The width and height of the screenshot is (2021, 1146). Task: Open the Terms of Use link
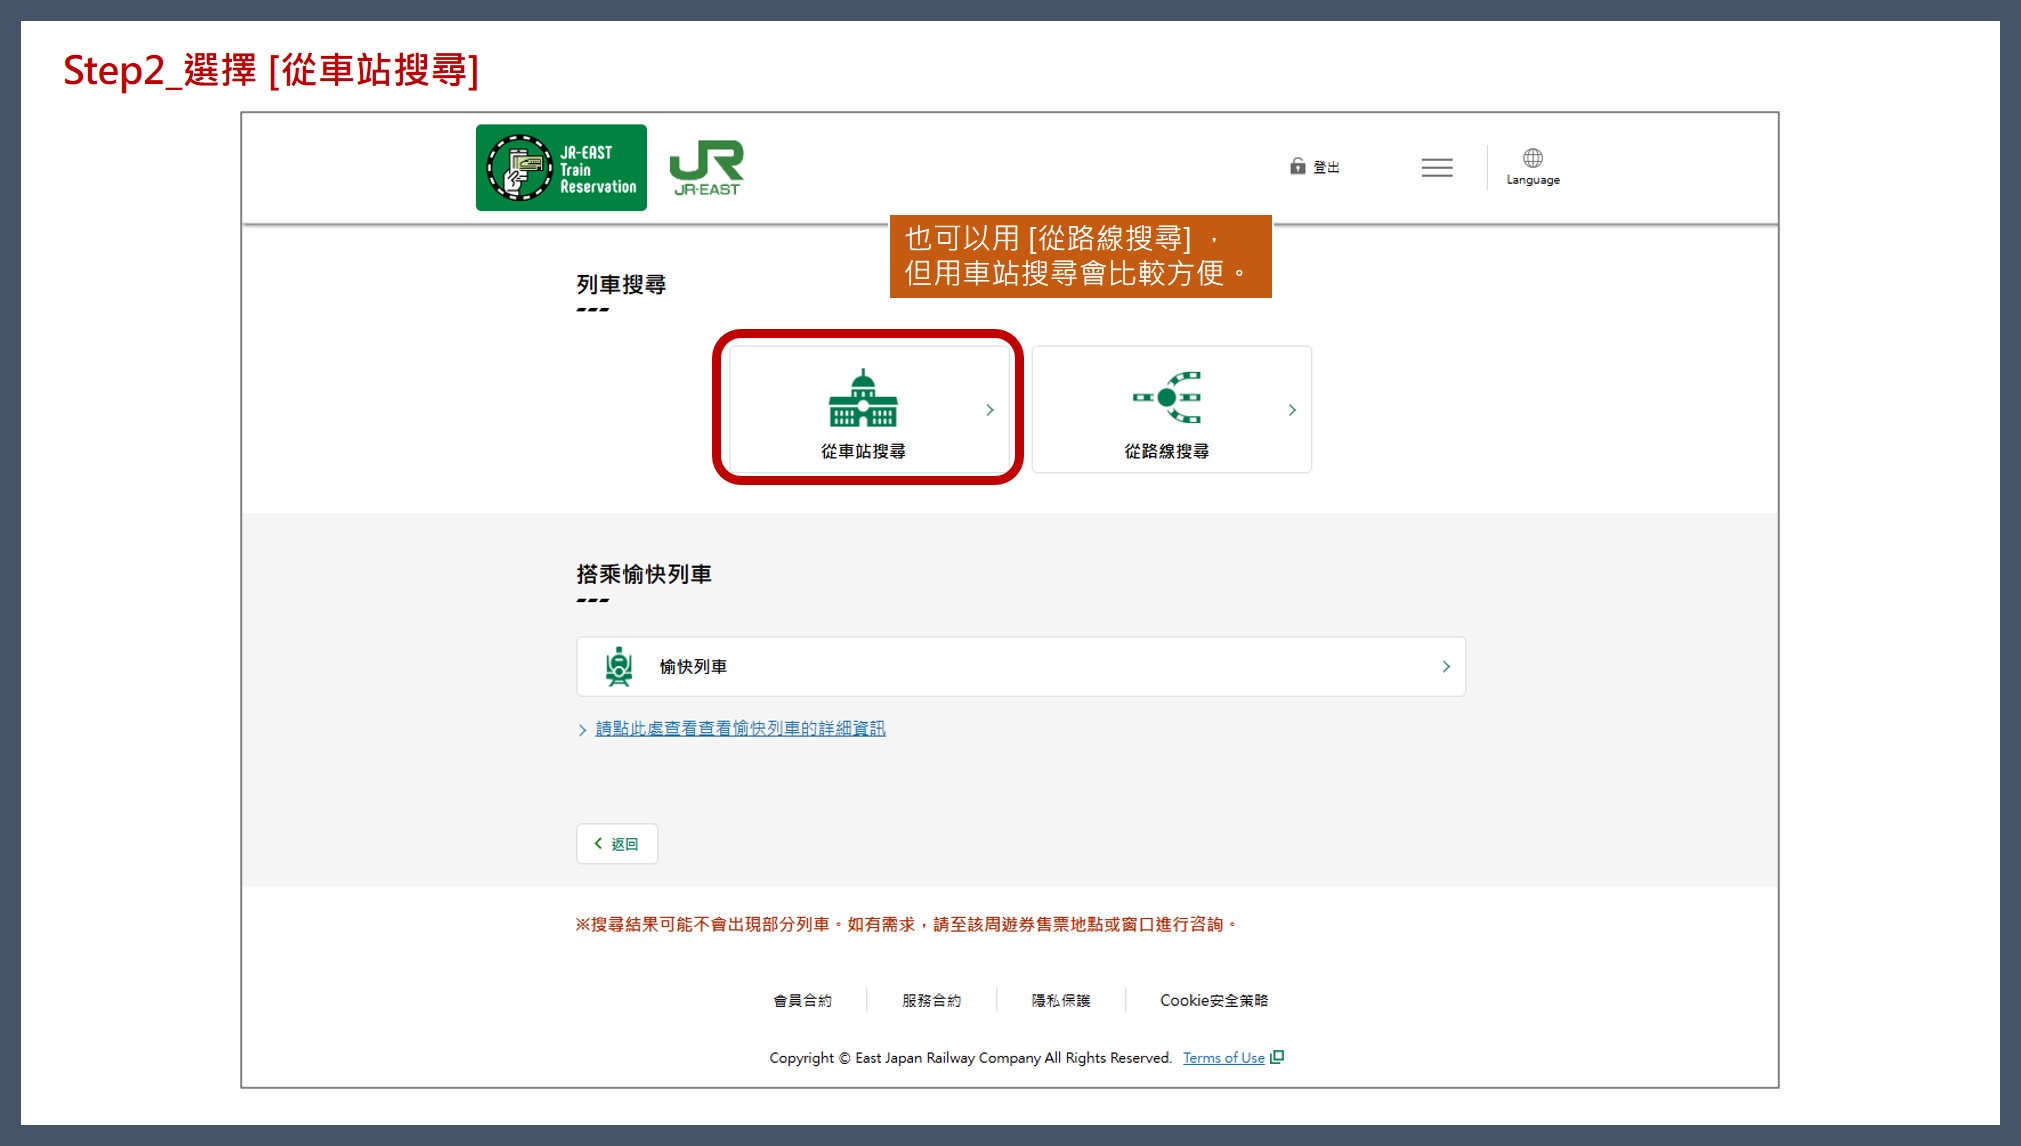point(1223,1058)
